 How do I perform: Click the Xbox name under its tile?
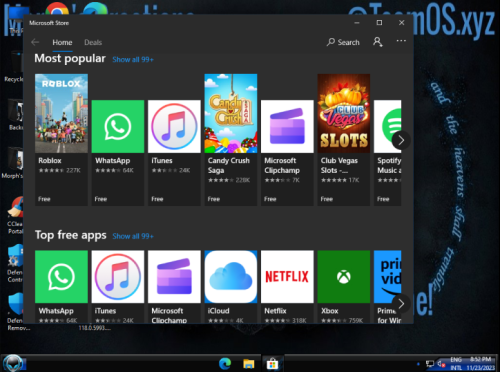coord(330,311)
